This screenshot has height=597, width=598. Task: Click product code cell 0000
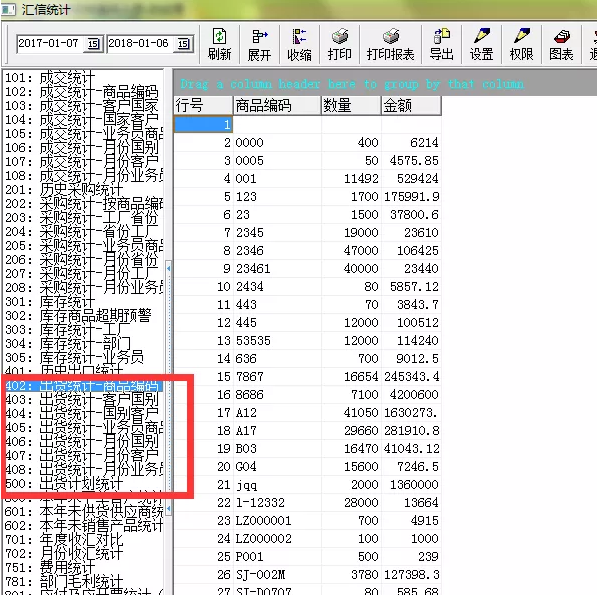tap(277, 143)
